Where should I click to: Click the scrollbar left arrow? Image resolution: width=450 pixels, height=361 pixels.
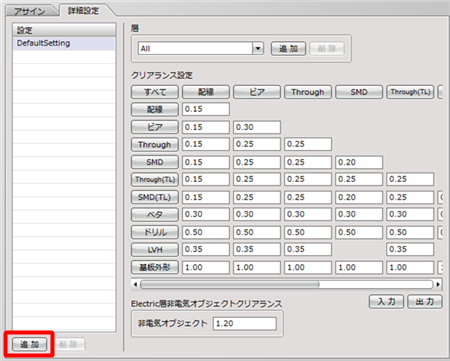point(135,285)
